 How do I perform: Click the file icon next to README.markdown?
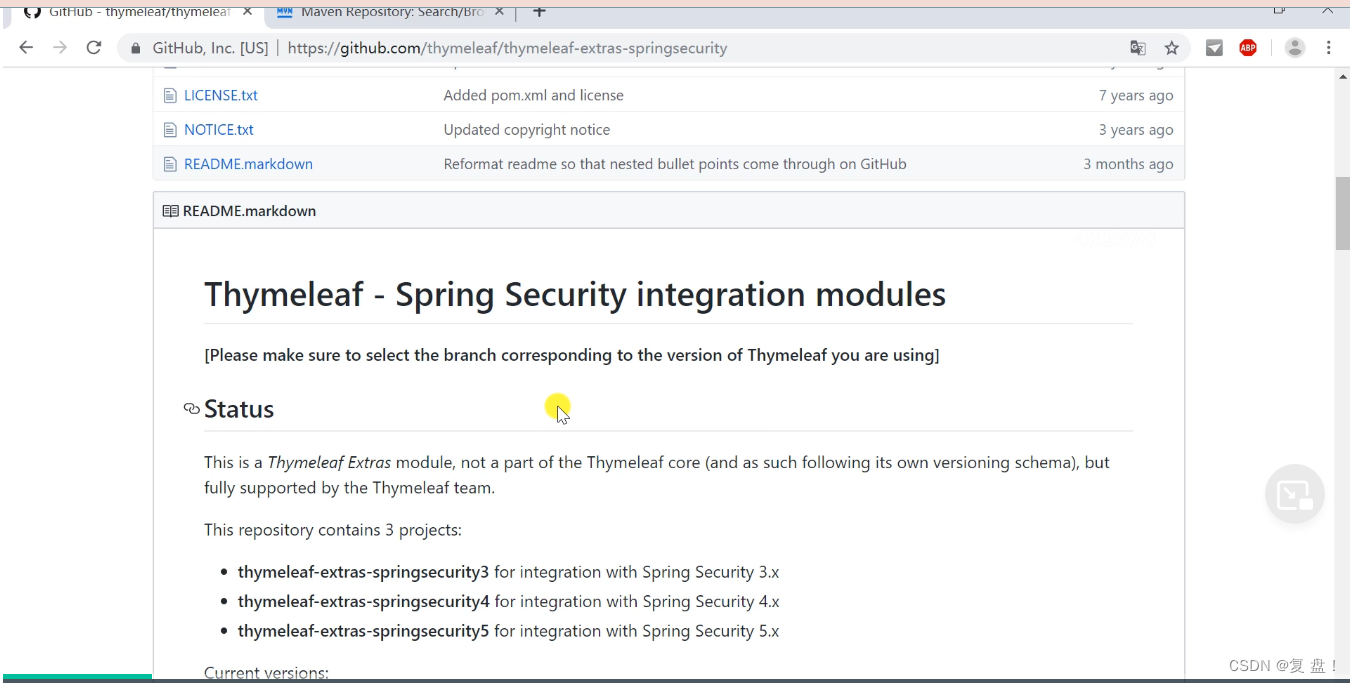pos(170,164)
